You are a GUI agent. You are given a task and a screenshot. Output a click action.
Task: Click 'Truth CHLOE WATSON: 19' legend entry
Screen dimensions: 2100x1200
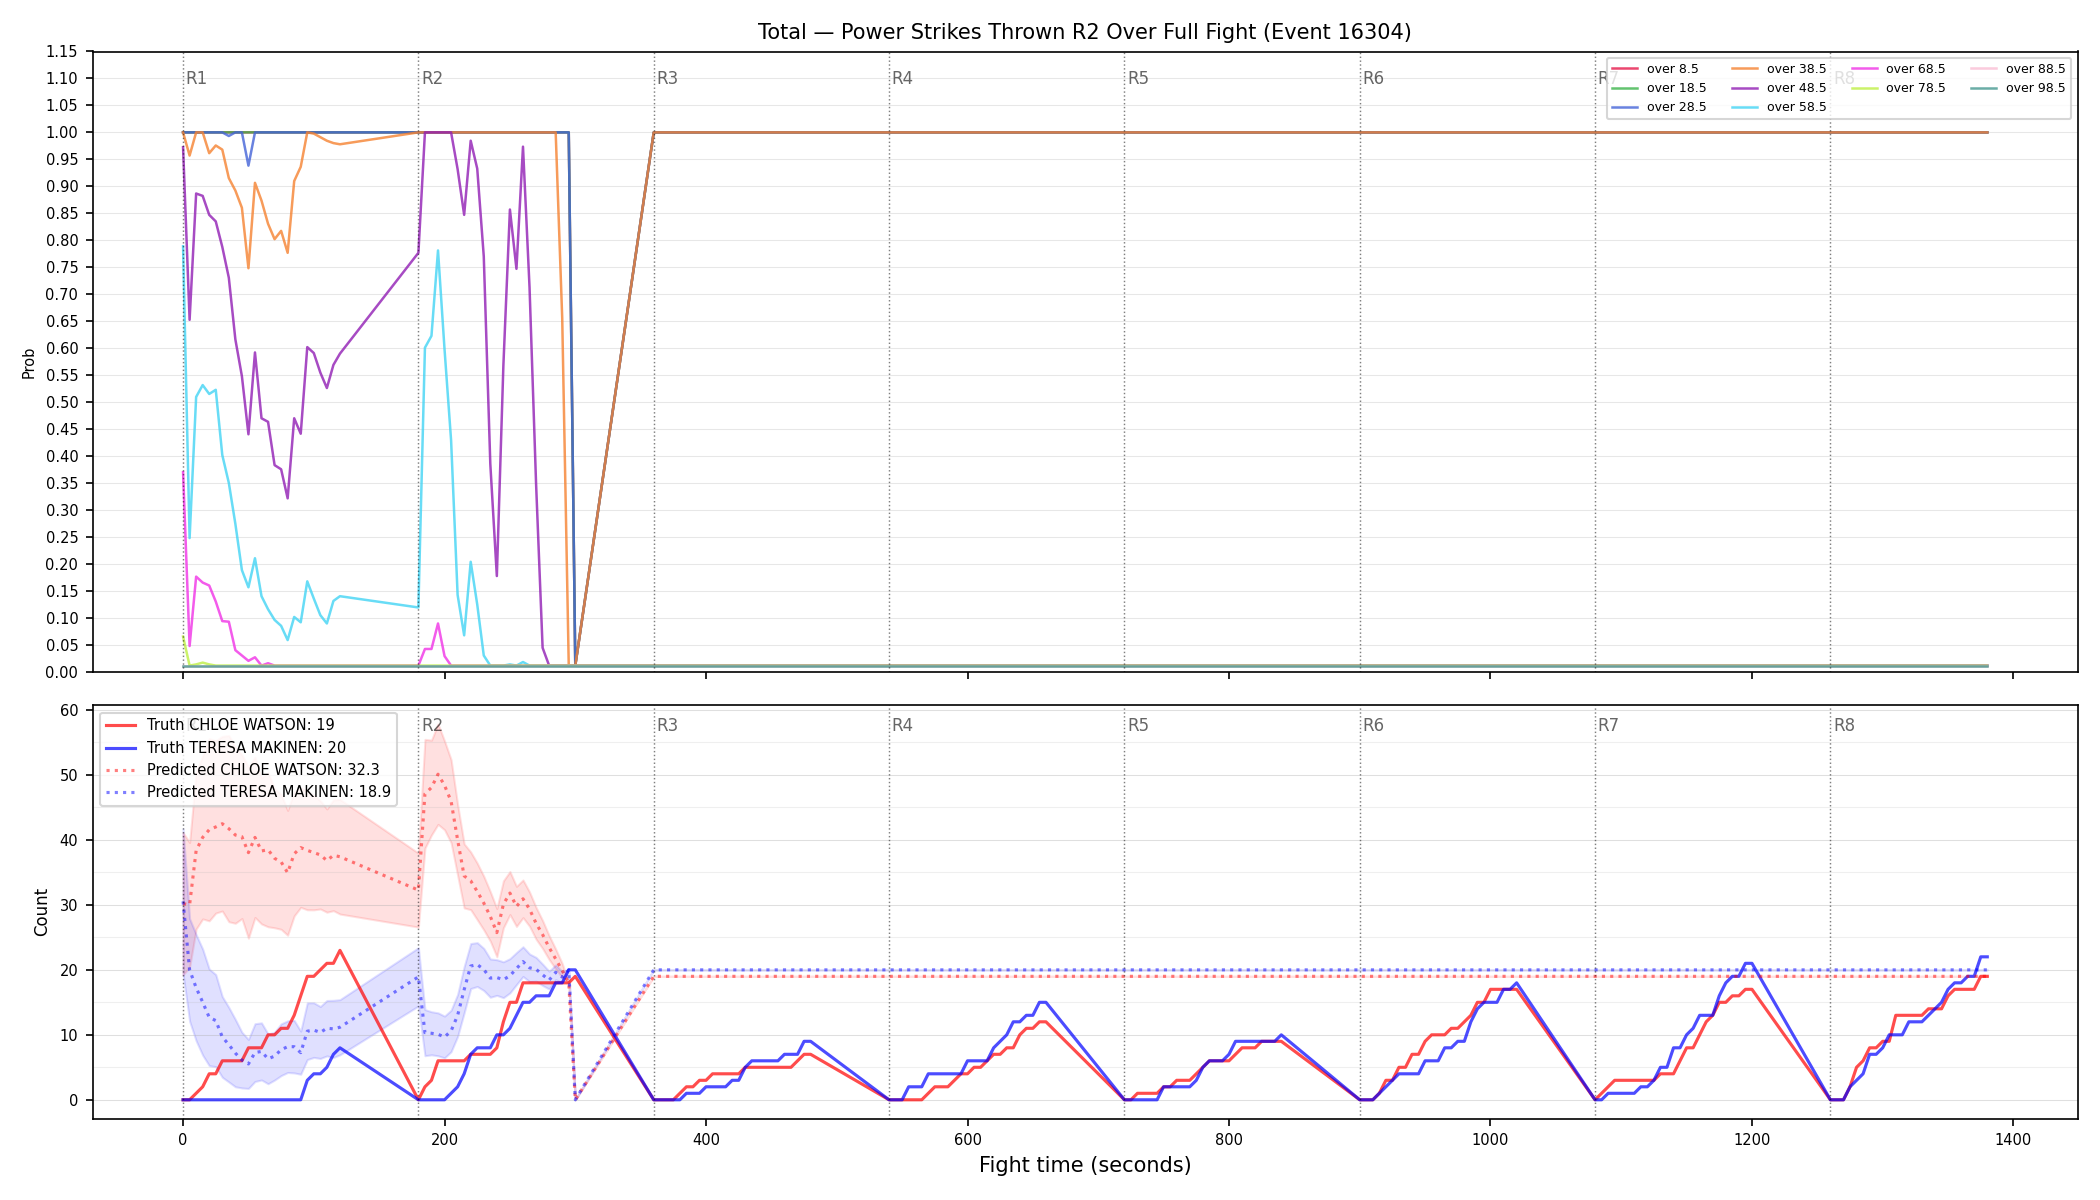pyautogui.click(x=220, y=725)
